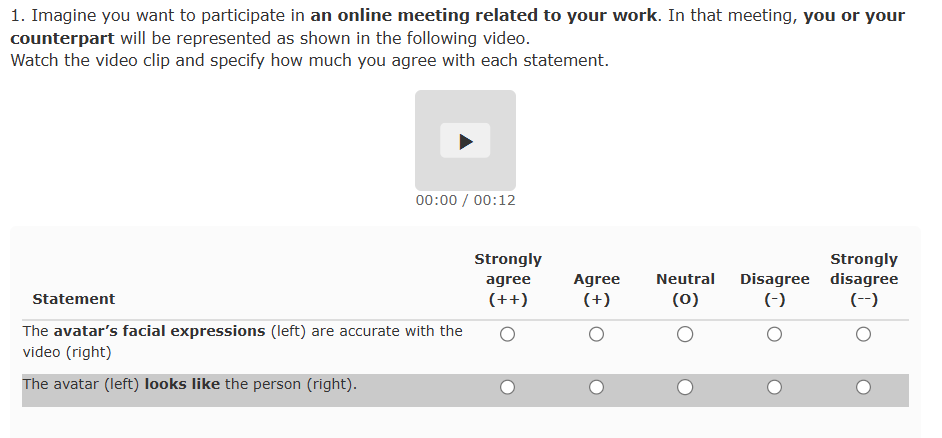Select Disagree for facial expressions statement
The width and height of the screenshot is (942, 438).
[x=774, y=335]
